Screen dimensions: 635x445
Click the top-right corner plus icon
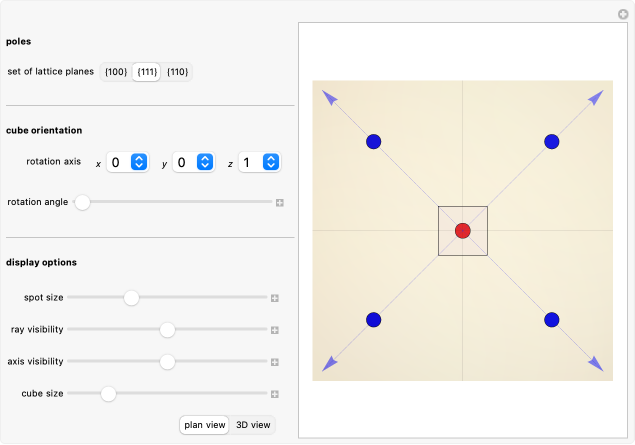pyautogui.click(x=623, y=14)
